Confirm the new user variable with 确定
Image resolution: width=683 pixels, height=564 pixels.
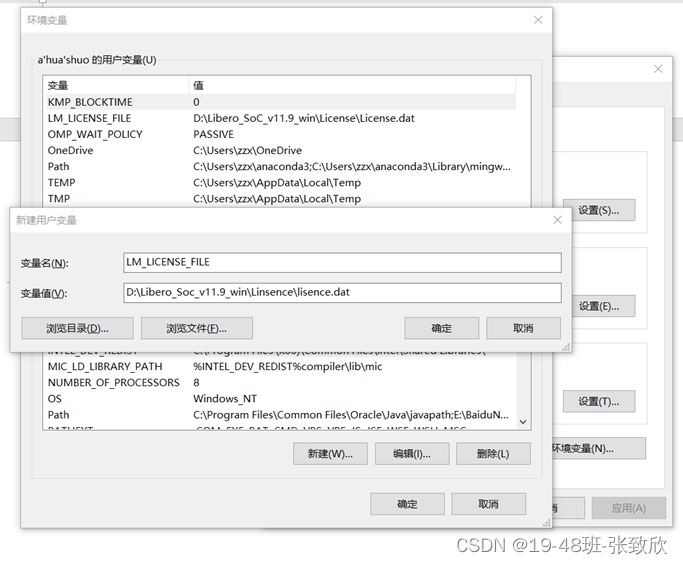(x=441, y=328)
